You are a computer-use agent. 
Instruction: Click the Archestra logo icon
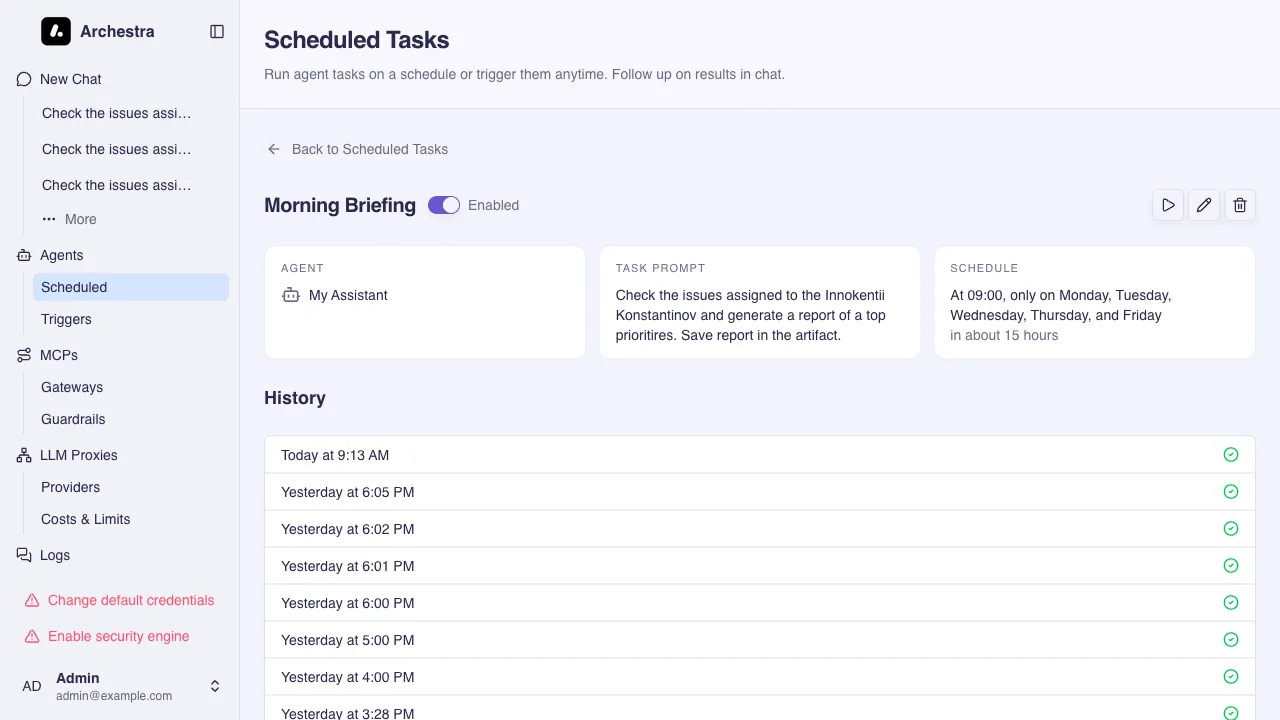click(x=56, y=32)
